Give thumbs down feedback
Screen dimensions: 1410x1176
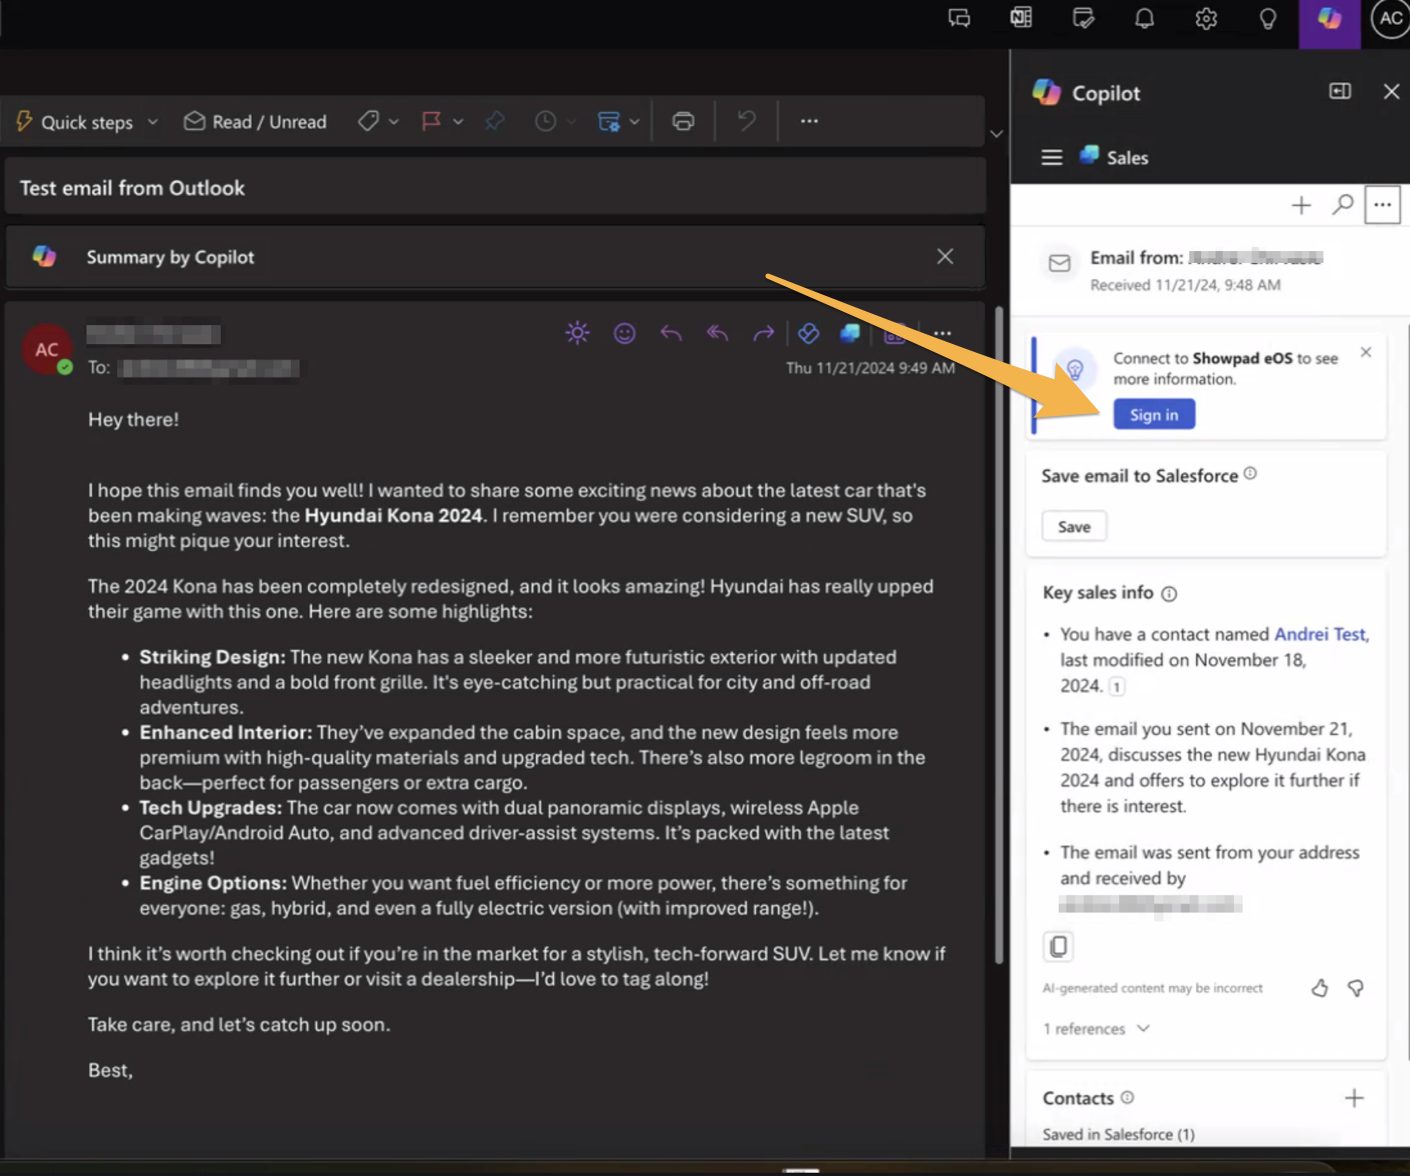coord(1356,989)
